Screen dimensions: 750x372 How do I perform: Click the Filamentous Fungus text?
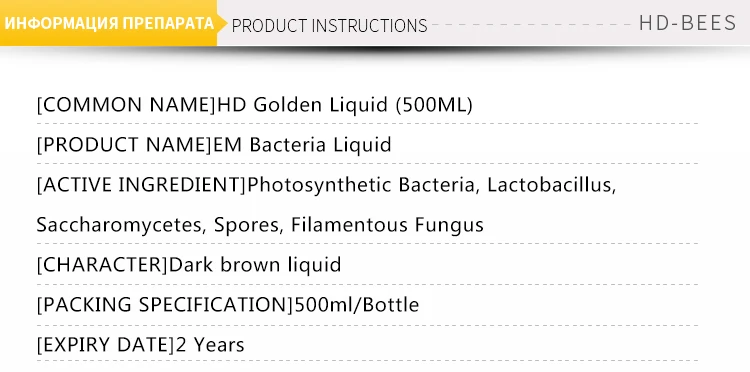(x=387, y=225)
